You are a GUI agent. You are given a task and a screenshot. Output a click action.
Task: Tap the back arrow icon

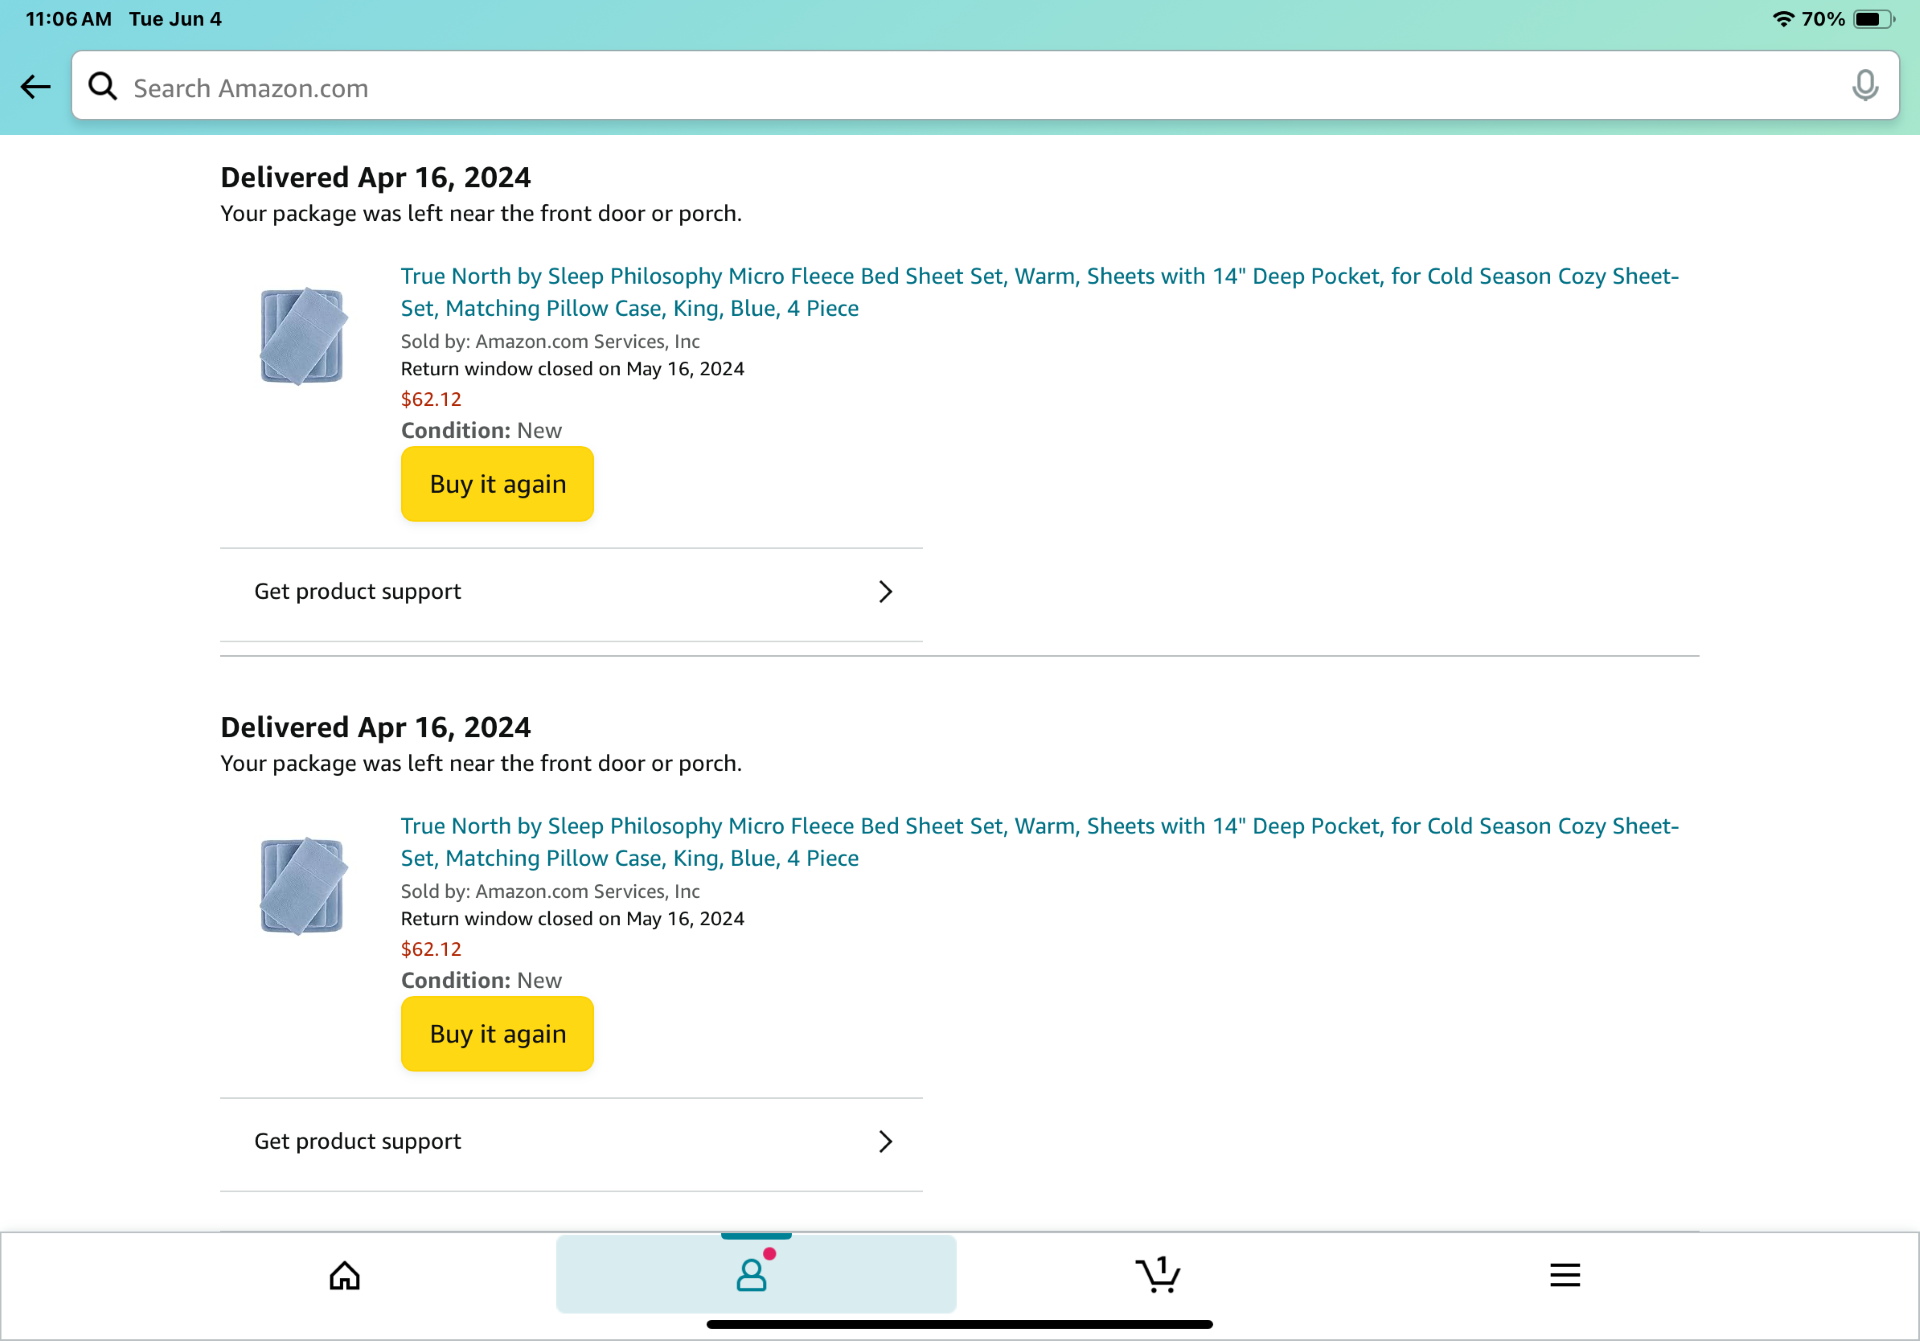point(36,87)
